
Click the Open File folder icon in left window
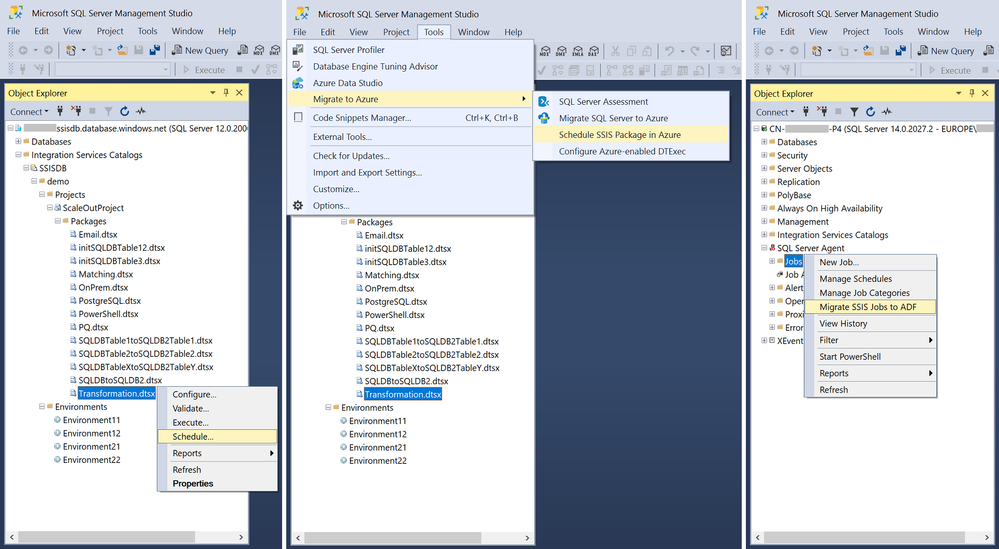tap(122, 50)
